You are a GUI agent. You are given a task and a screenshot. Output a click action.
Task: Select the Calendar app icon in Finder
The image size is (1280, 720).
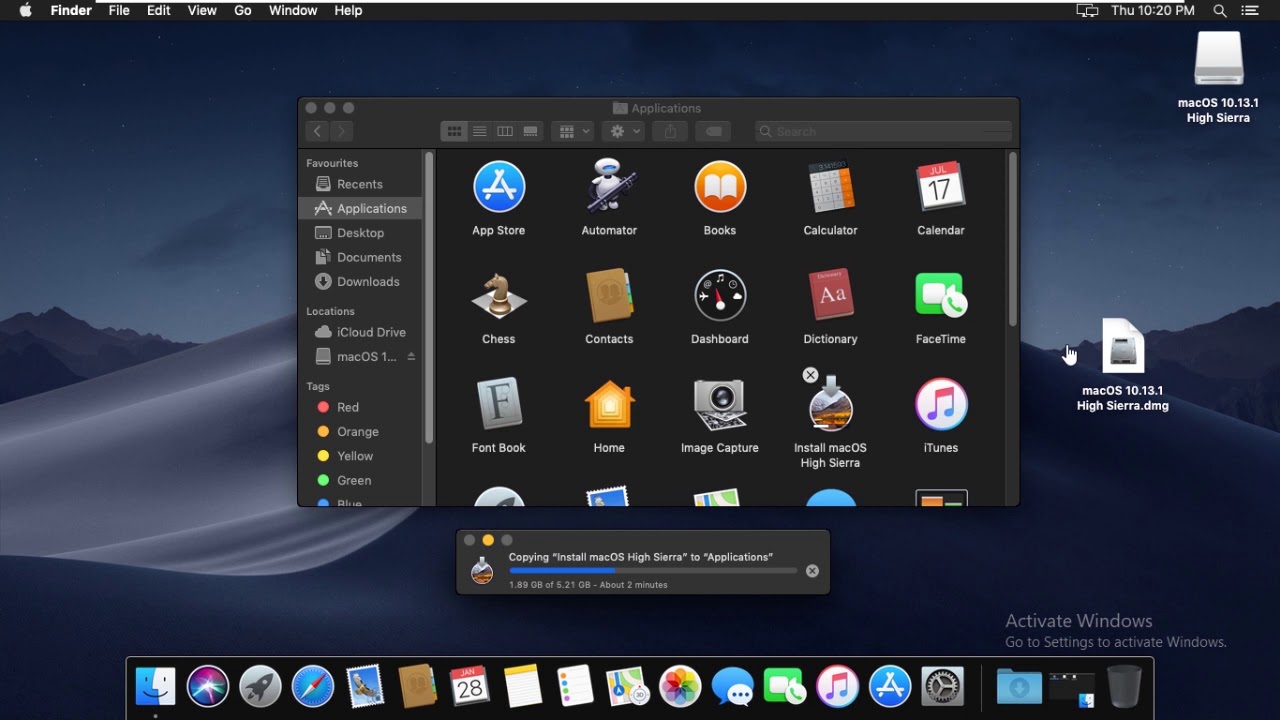point(941,187)
